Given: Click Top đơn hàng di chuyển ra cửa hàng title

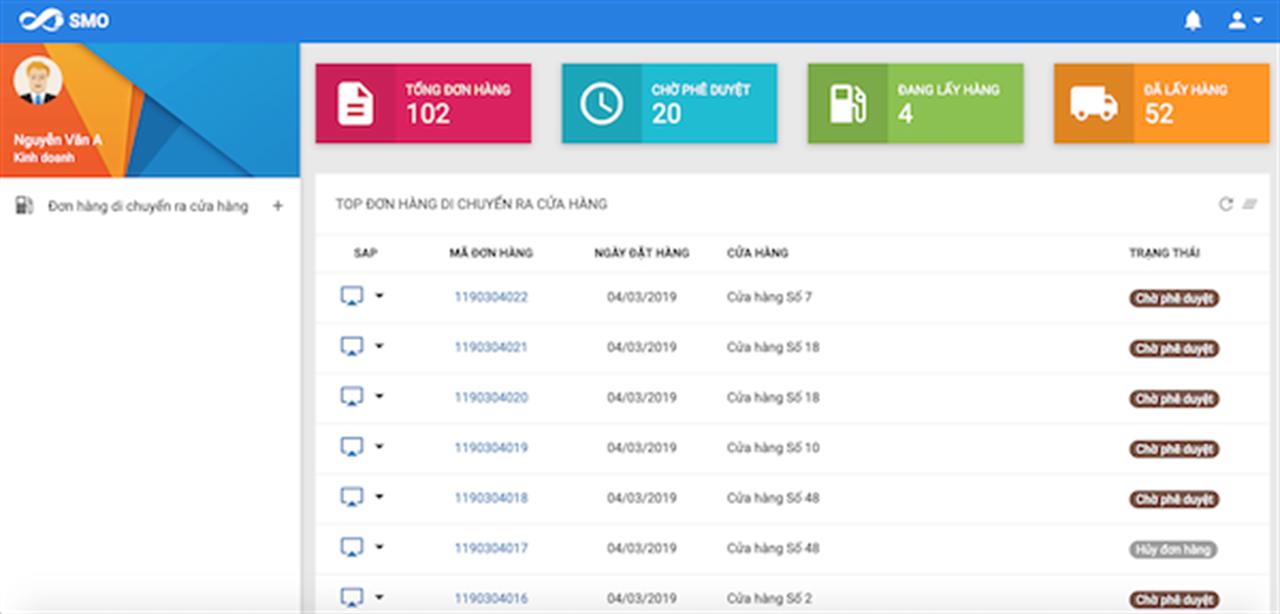Looking at the screenshot, I should point(471,204).
